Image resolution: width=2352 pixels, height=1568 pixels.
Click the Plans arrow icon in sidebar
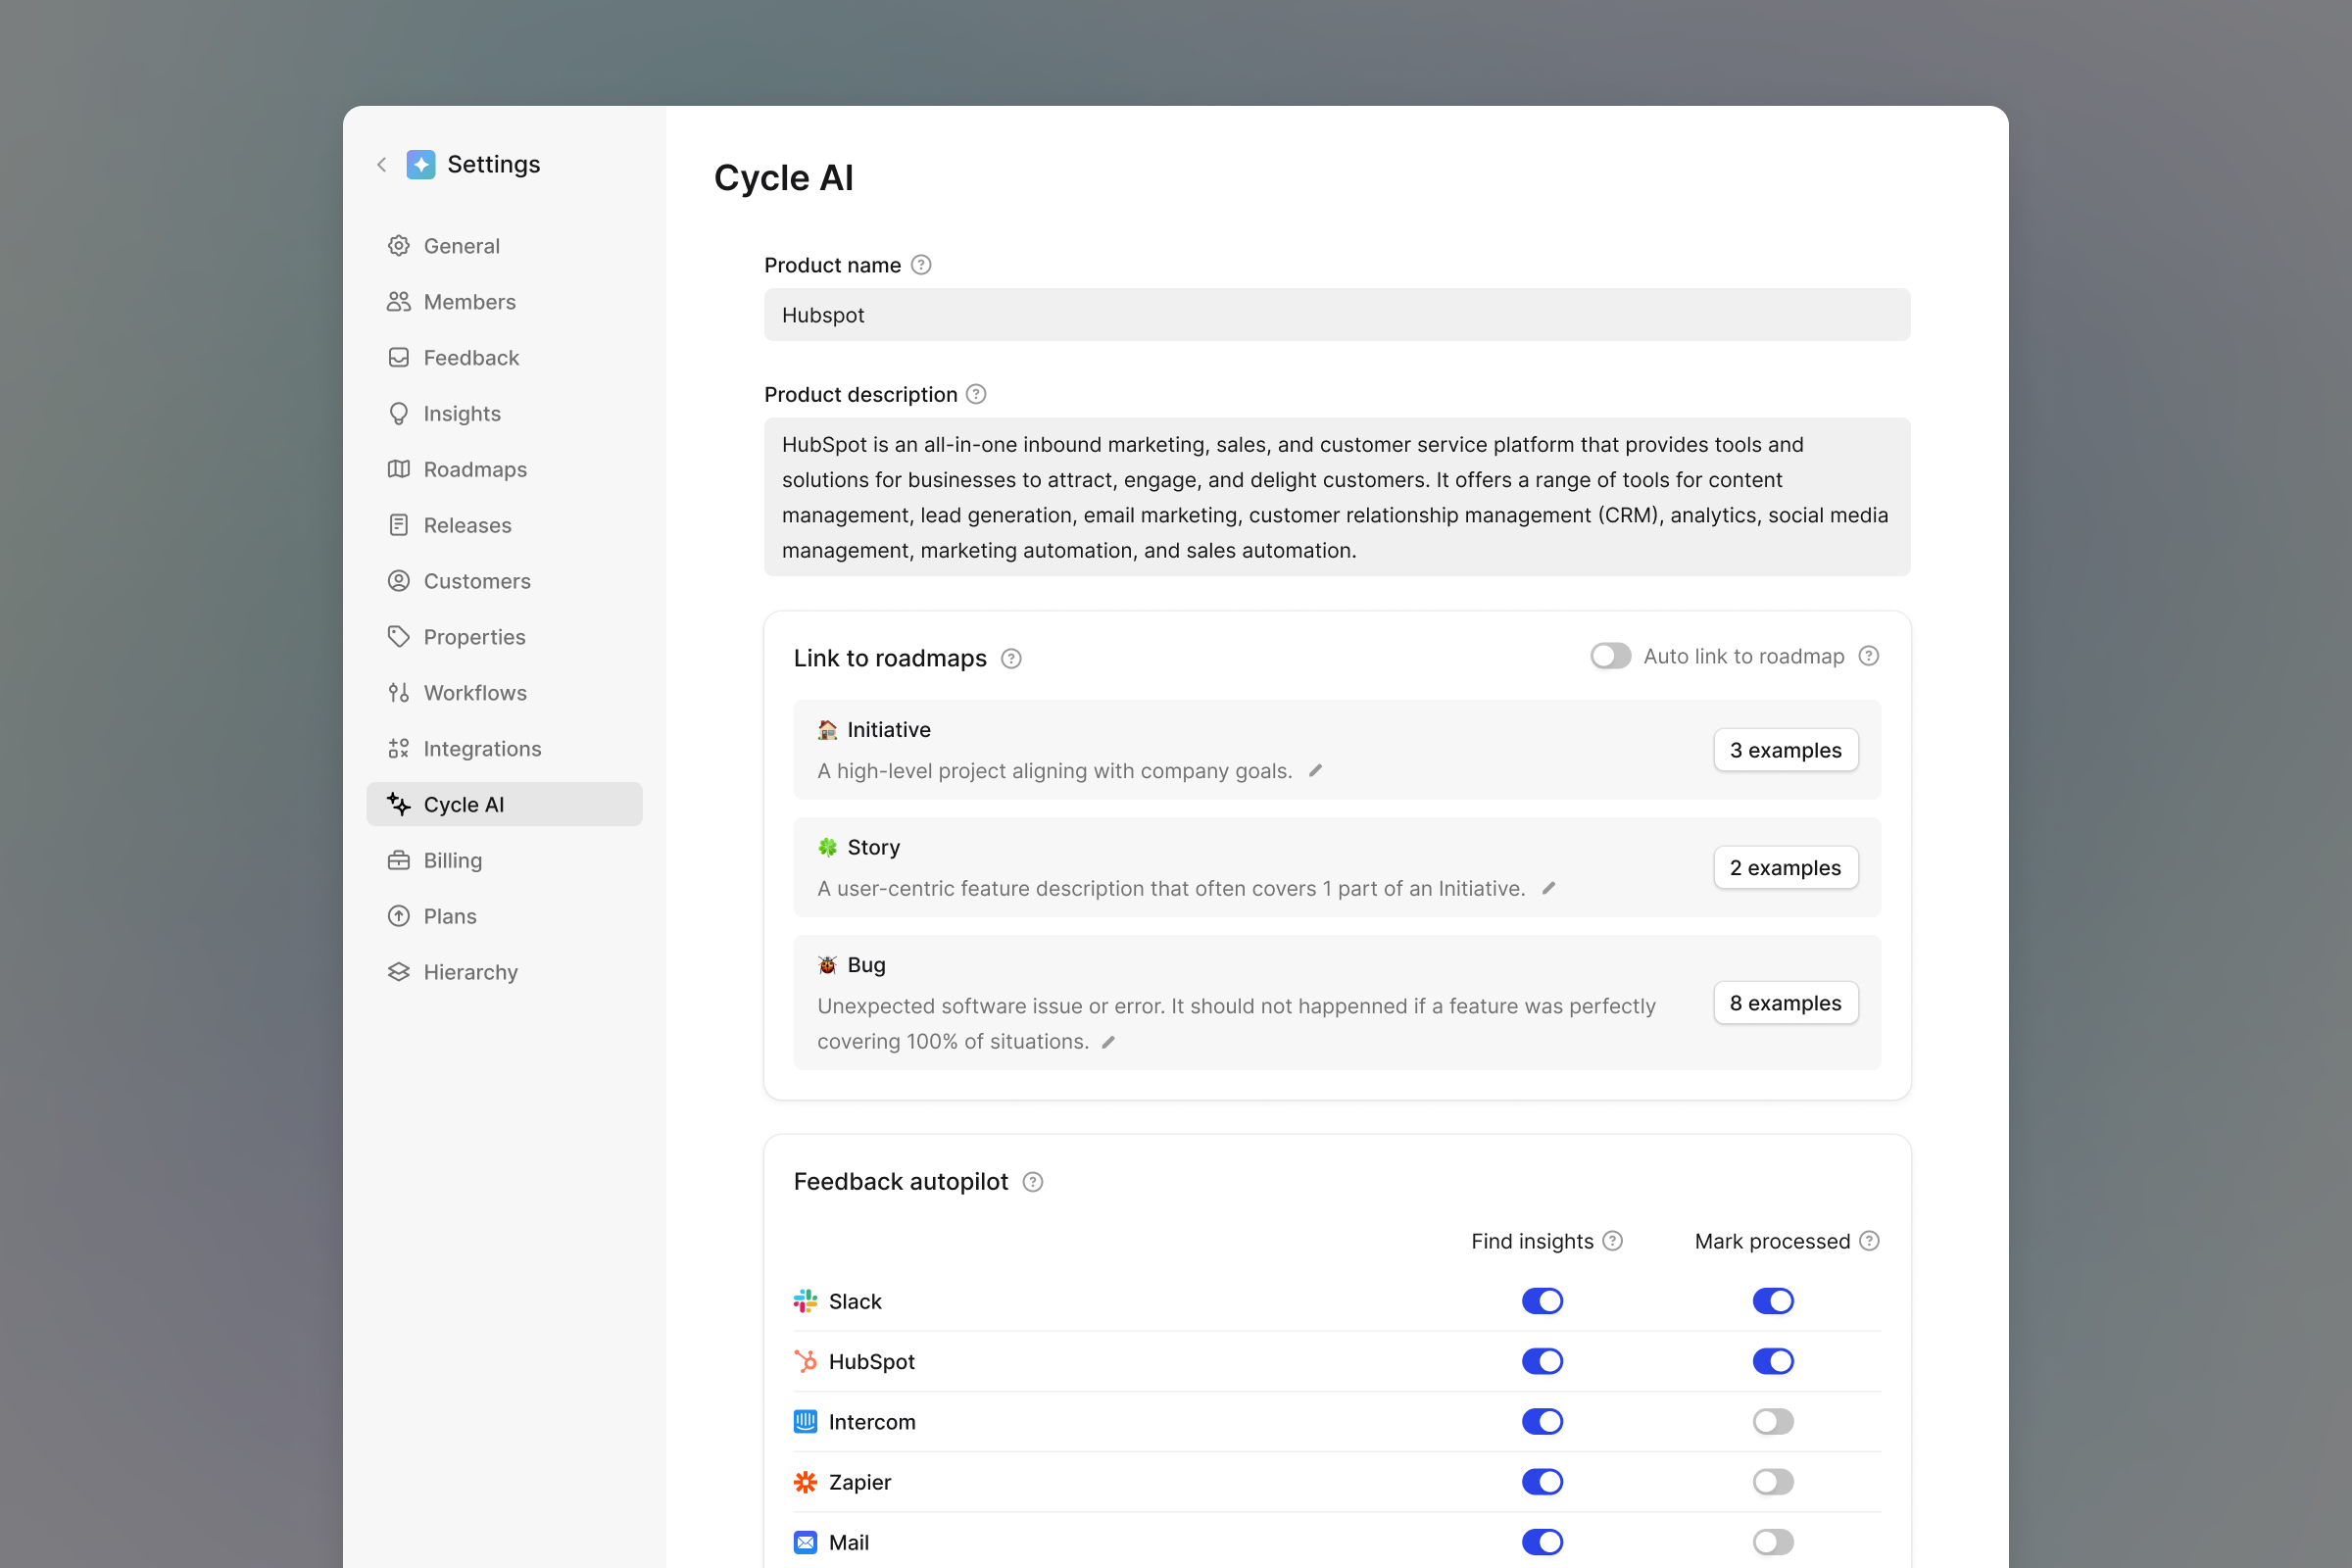pyautogui.click(x=399, y=916)
